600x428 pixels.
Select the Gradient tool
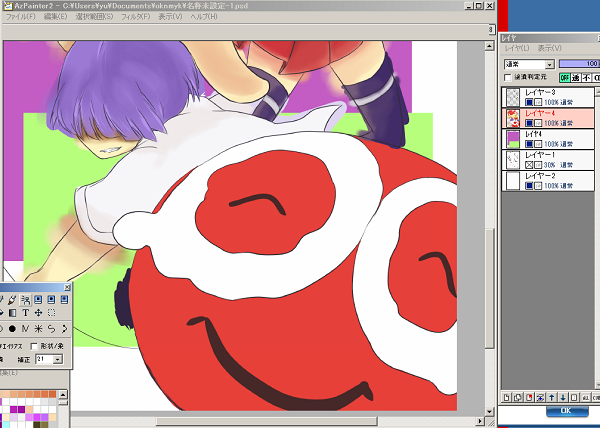(x=12, y=313)
